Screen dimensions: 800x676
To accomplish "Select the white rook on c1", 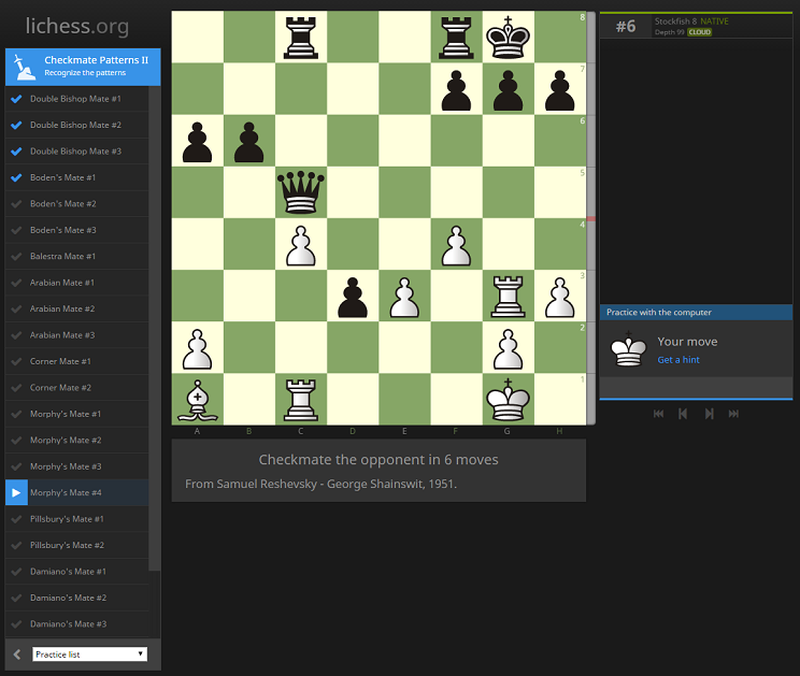I will tap(300, 399).
